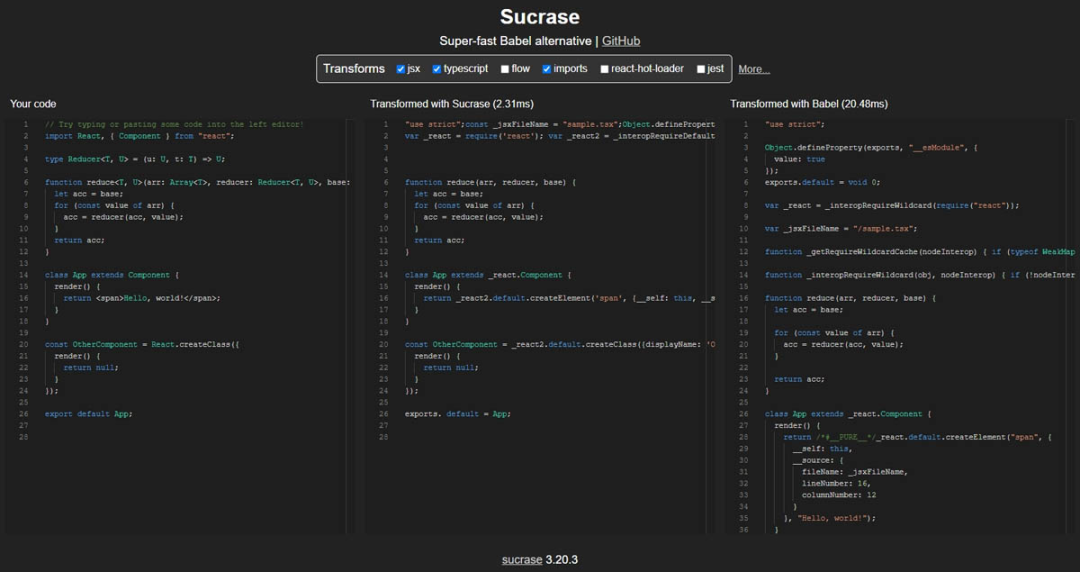This screenshot has height=572, width=1080.
Task: Click line number 28 in left editor
Action: pyautogui.click(x=24, y=438)
